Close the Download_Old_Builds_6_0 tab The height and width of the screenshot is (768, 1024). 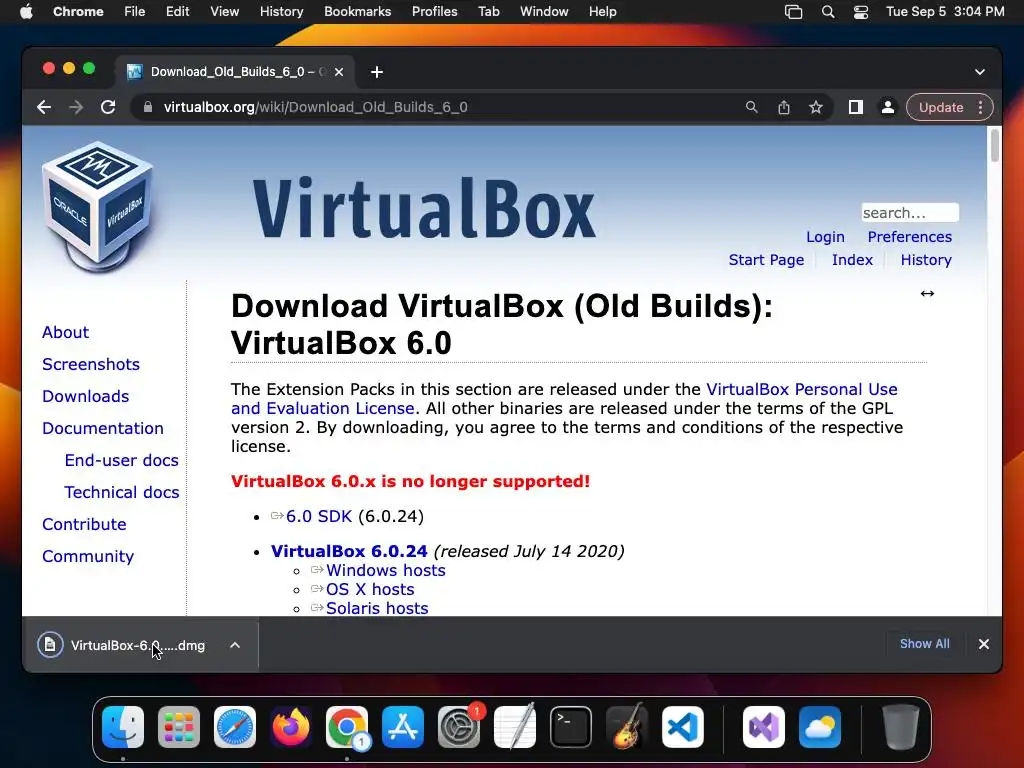point(339,72)
